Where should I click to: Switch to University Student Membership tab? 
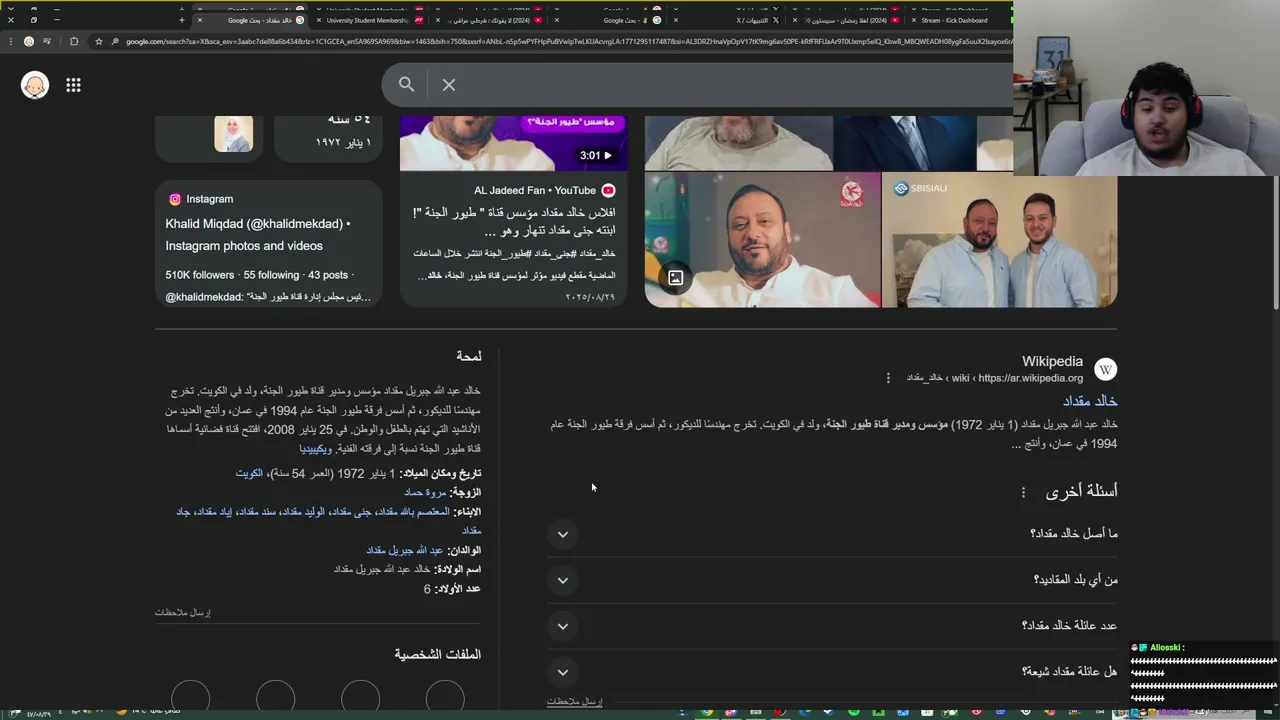click(x=369, y=20)
